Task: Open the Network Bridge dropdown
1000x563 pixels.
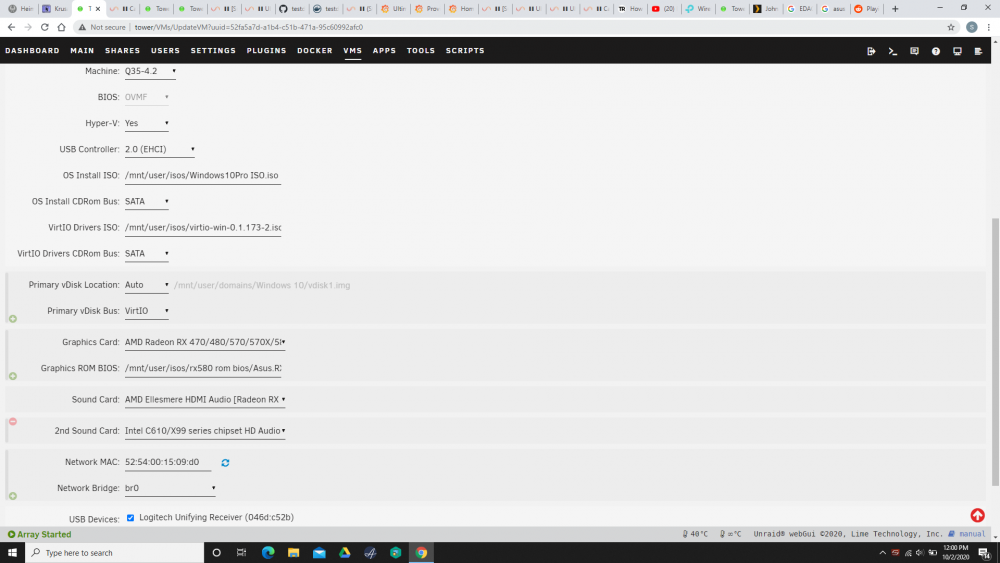Action: click(170, 488)
